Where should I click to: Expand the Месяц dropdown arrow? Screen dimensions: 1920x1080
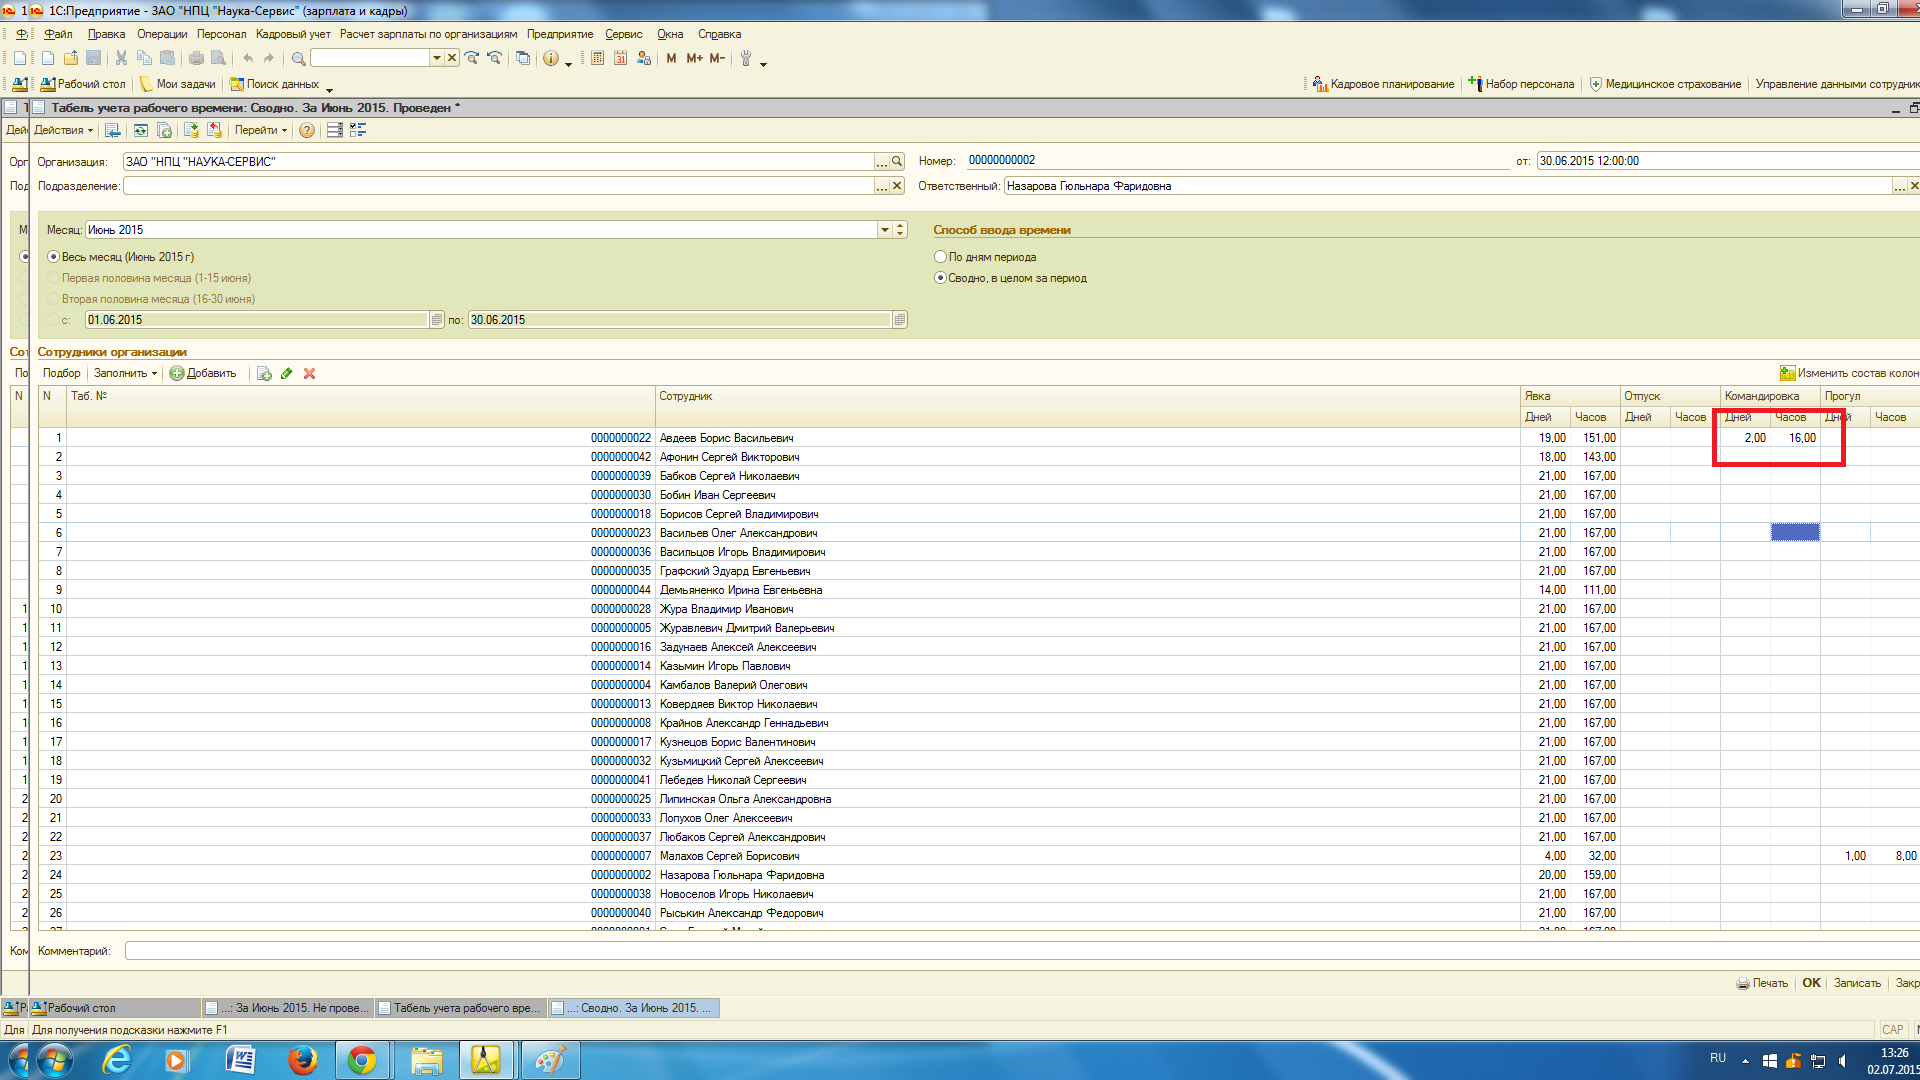(x=884, y=230)
